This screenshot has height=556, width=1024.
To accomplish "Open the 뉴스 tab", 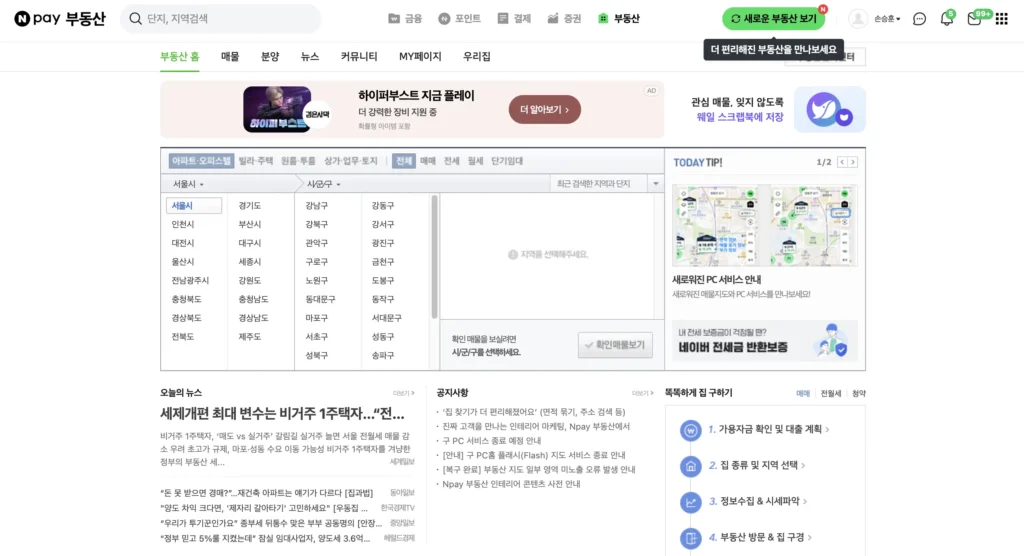I will [x=310, y=57].
